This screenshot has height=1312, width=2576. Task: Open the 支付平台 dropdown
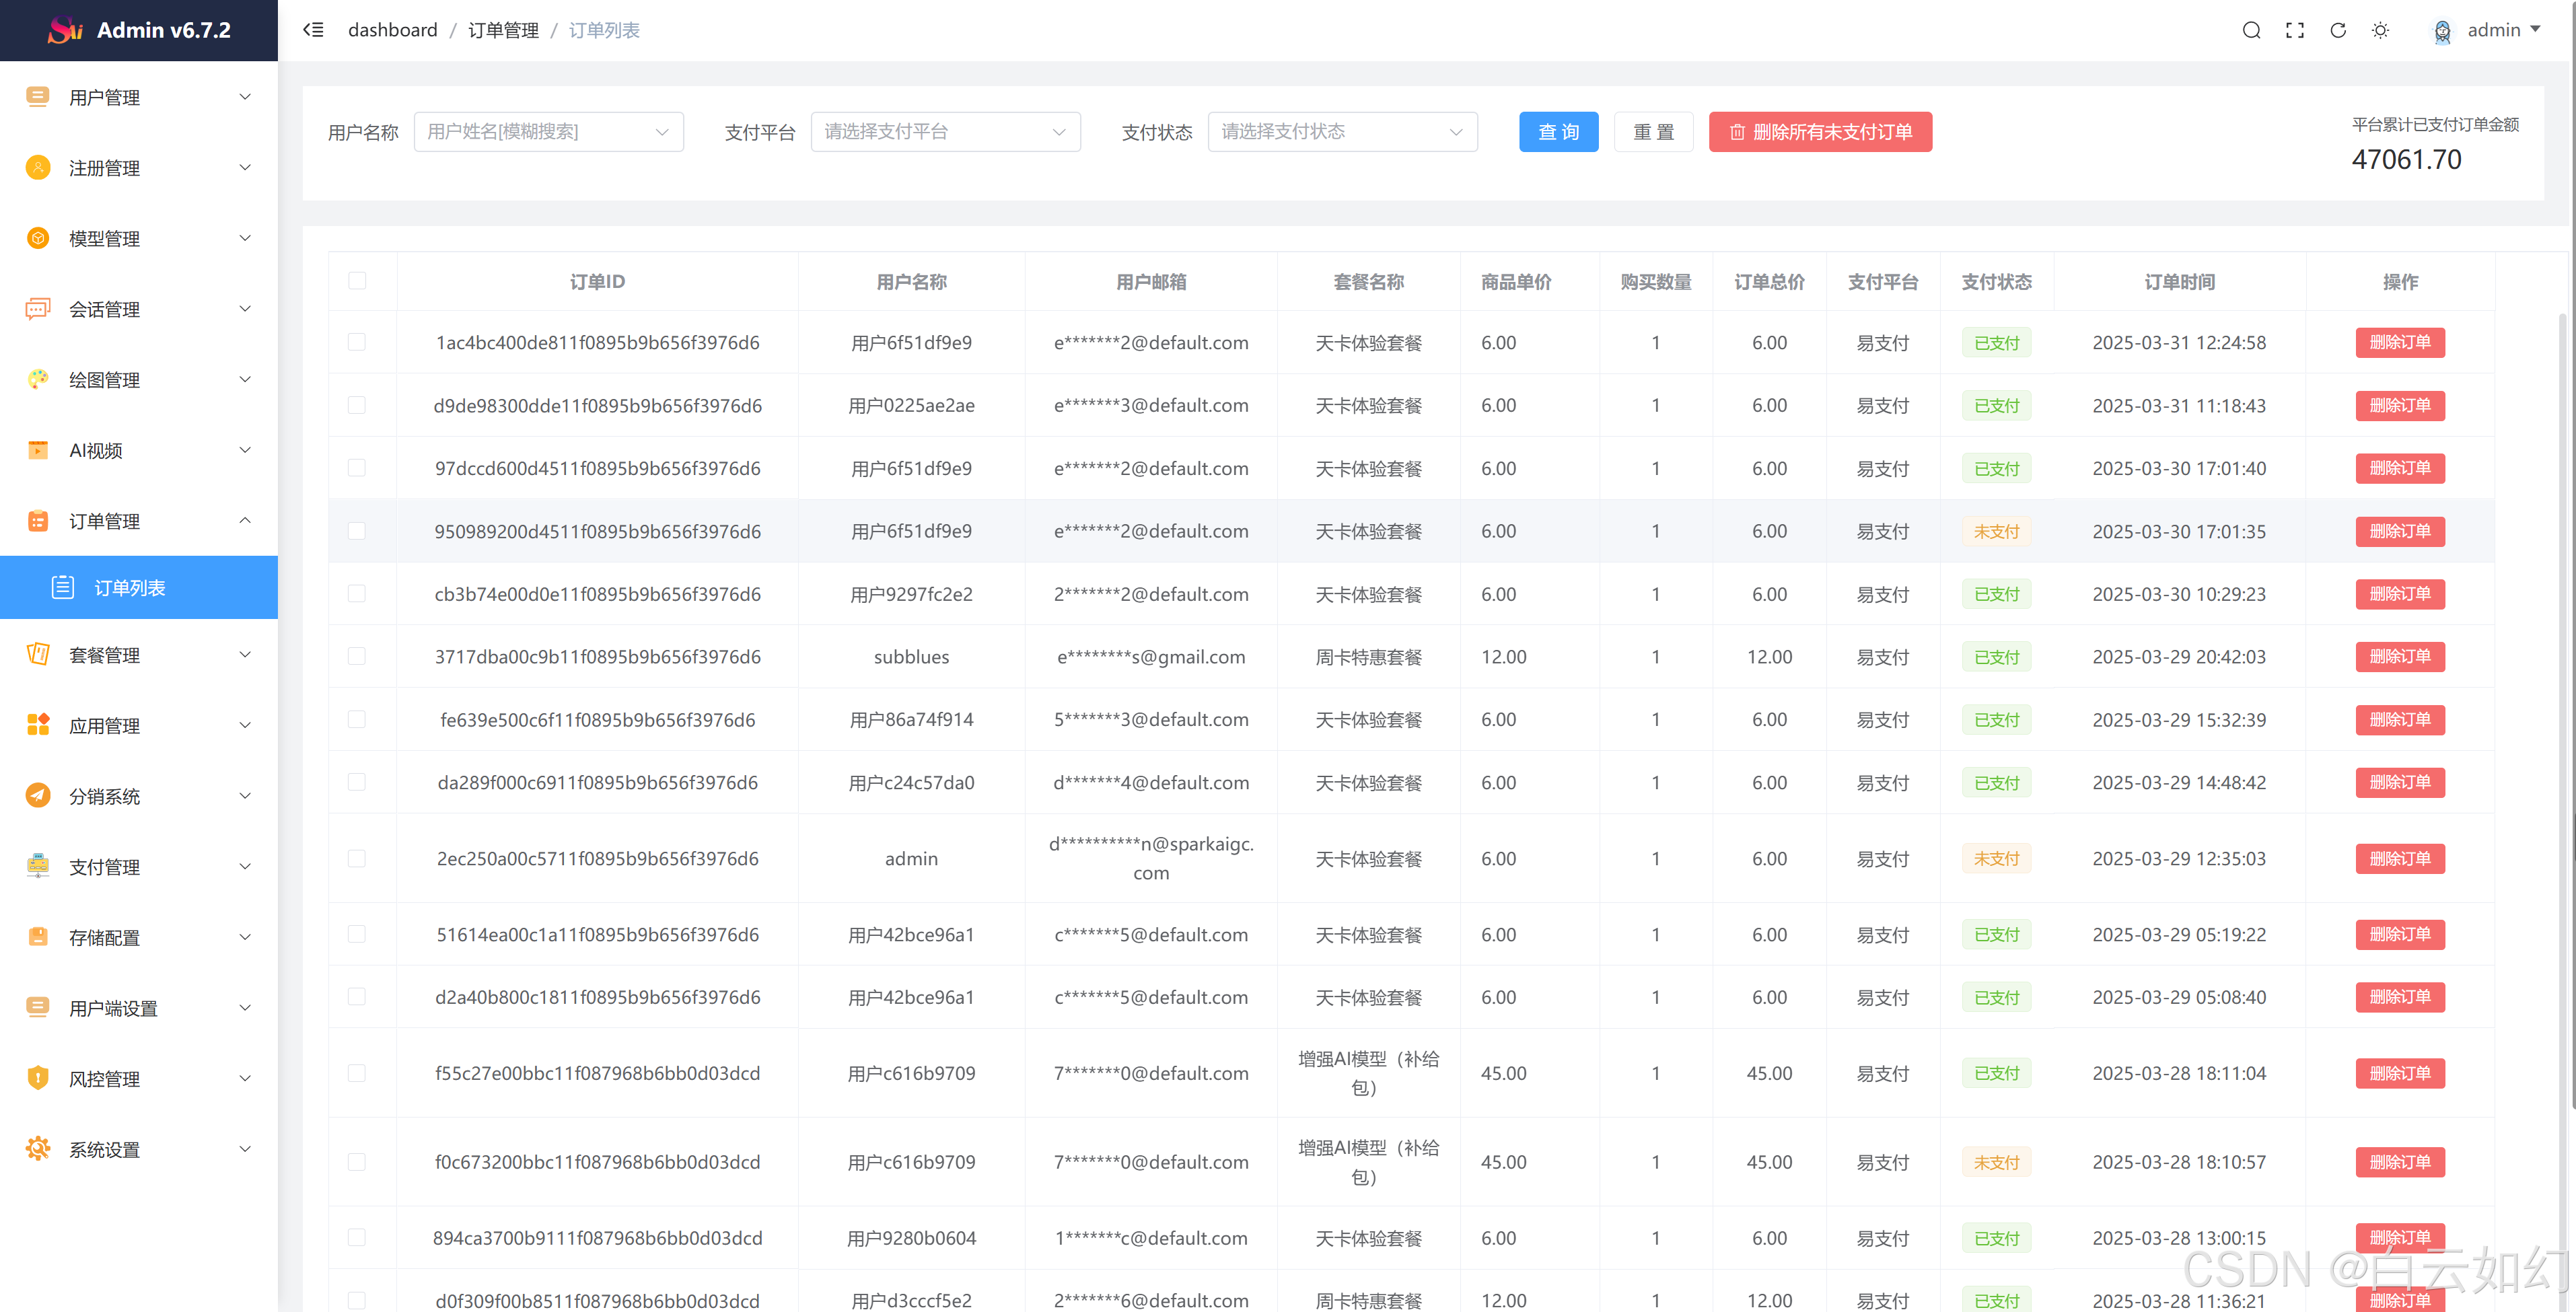tap(945, 132)
